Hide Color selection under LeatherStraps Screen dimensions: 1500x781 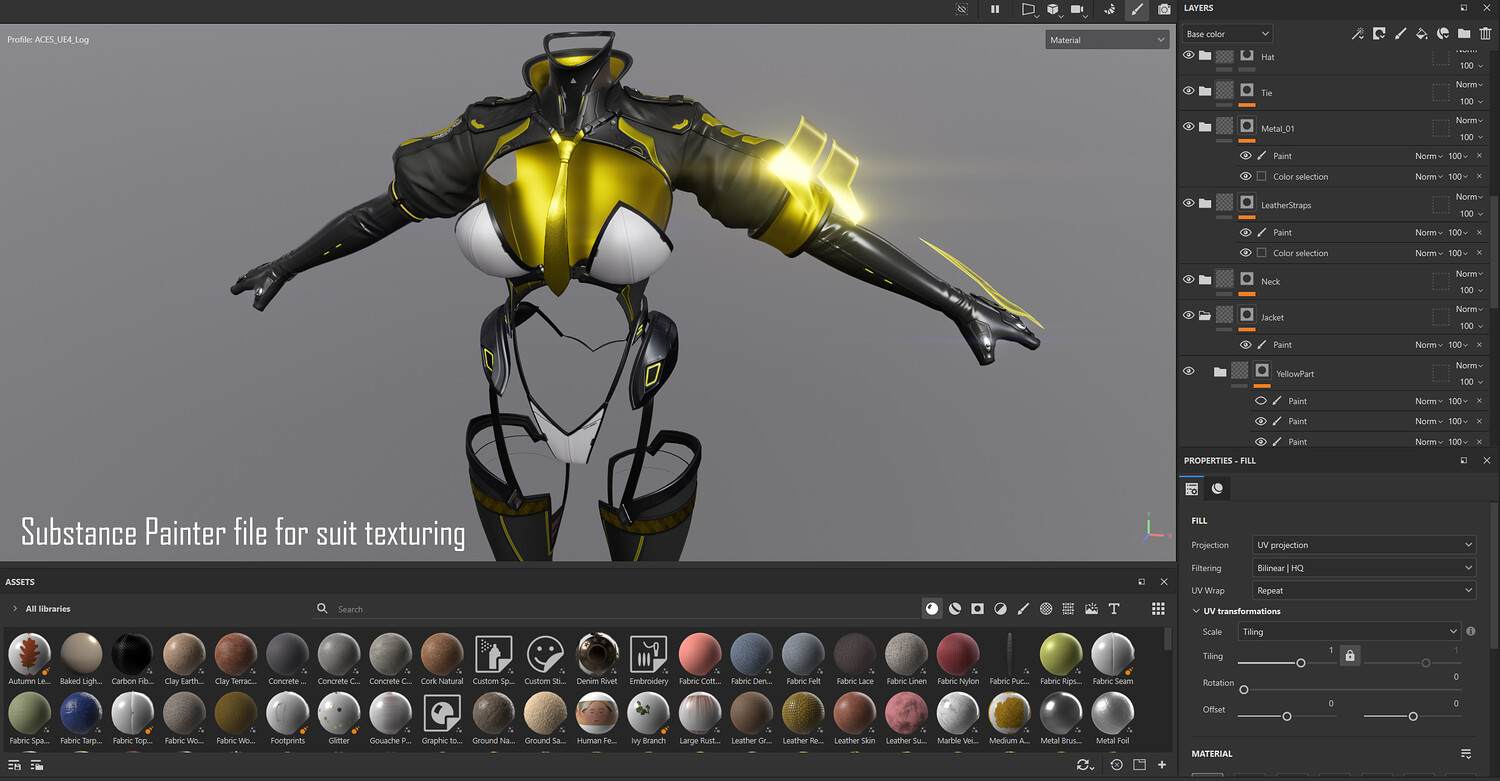point(1245,253)
